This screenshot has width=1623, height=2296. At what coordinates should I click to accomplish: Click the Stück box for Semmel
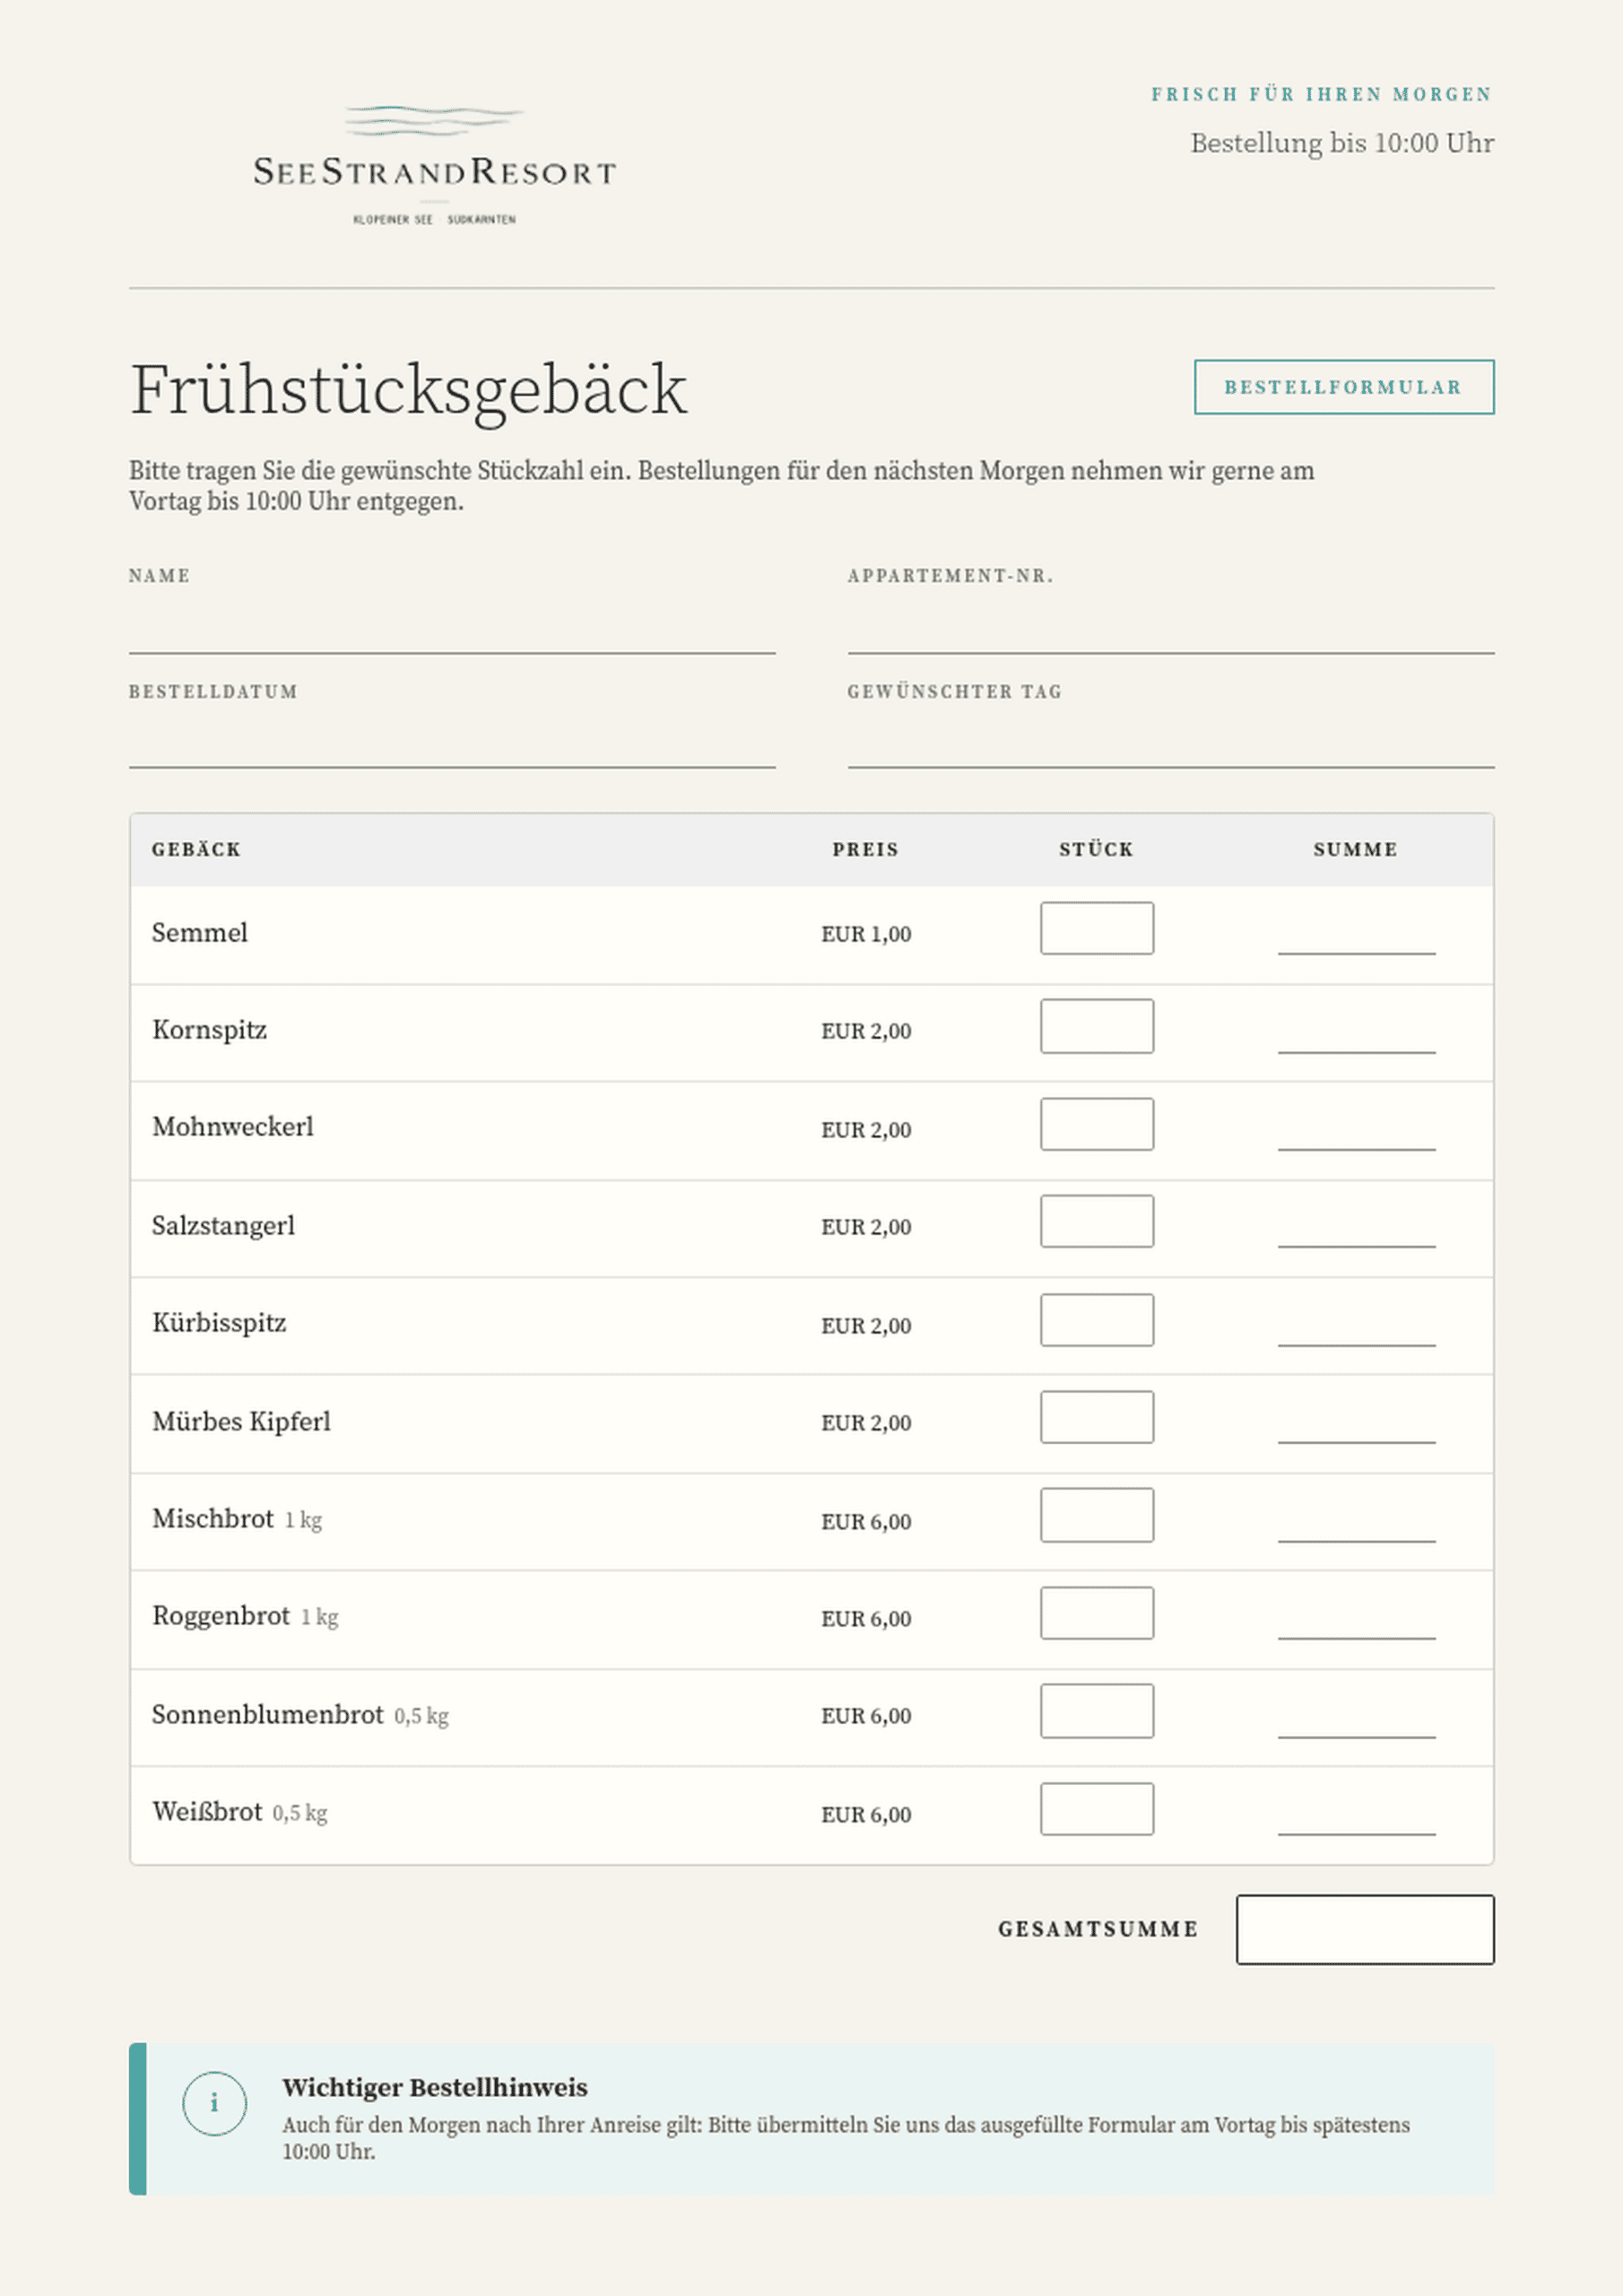(1097, 928)
